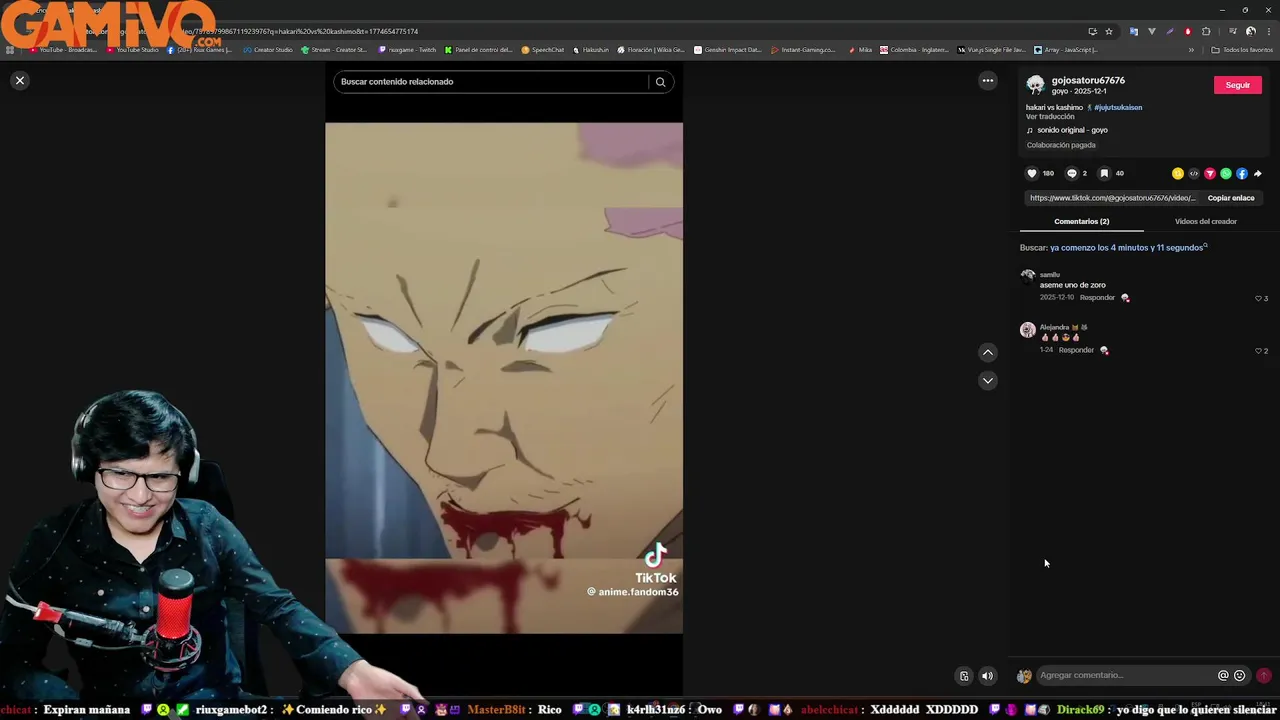Open YouTube Studio bookmark
The width and height of the screenshot is (1280, 720).
[132, 49]
